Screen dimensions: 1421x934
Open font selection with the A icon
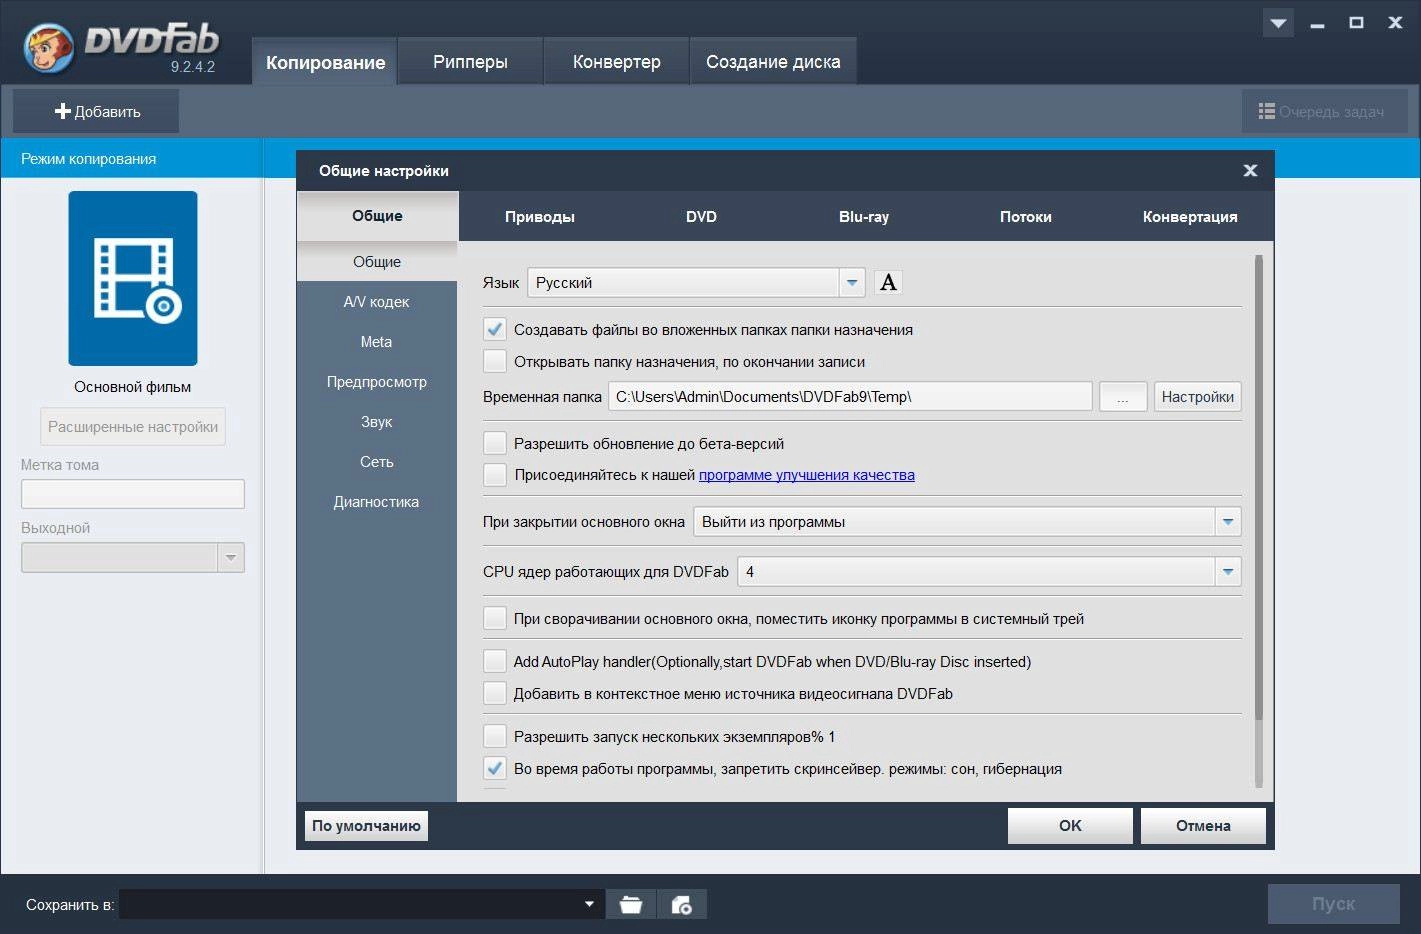coord(888,282)
